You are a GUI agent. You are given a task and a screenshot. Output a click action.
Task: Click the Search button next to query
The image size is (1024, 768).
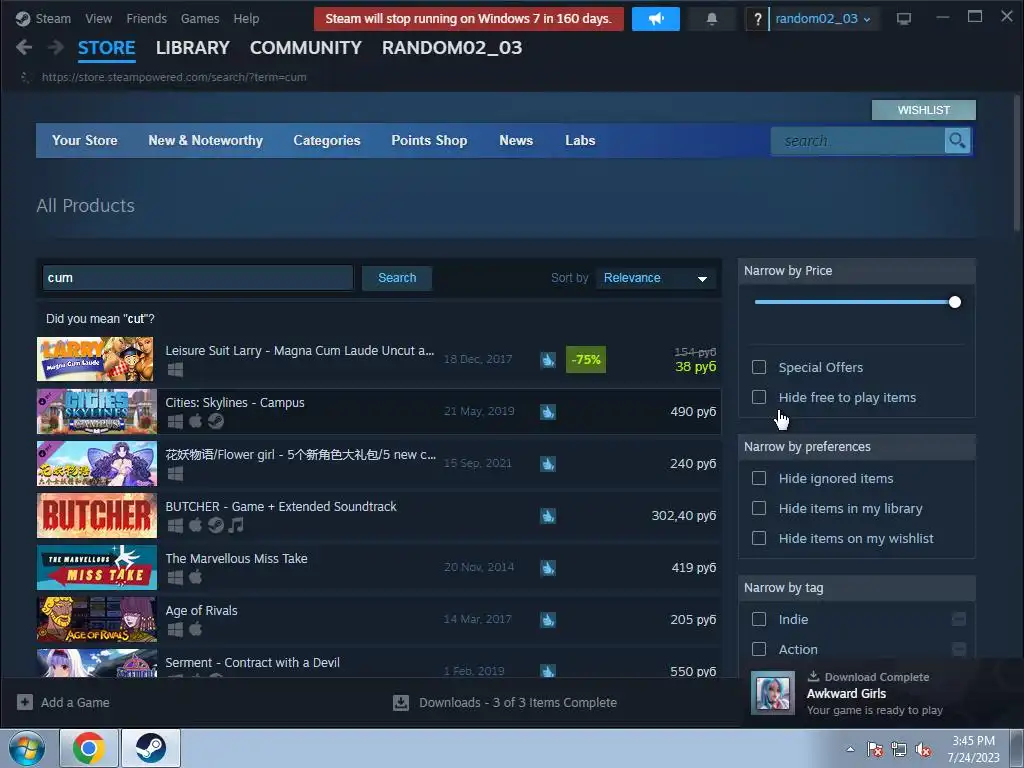point(397,278)
